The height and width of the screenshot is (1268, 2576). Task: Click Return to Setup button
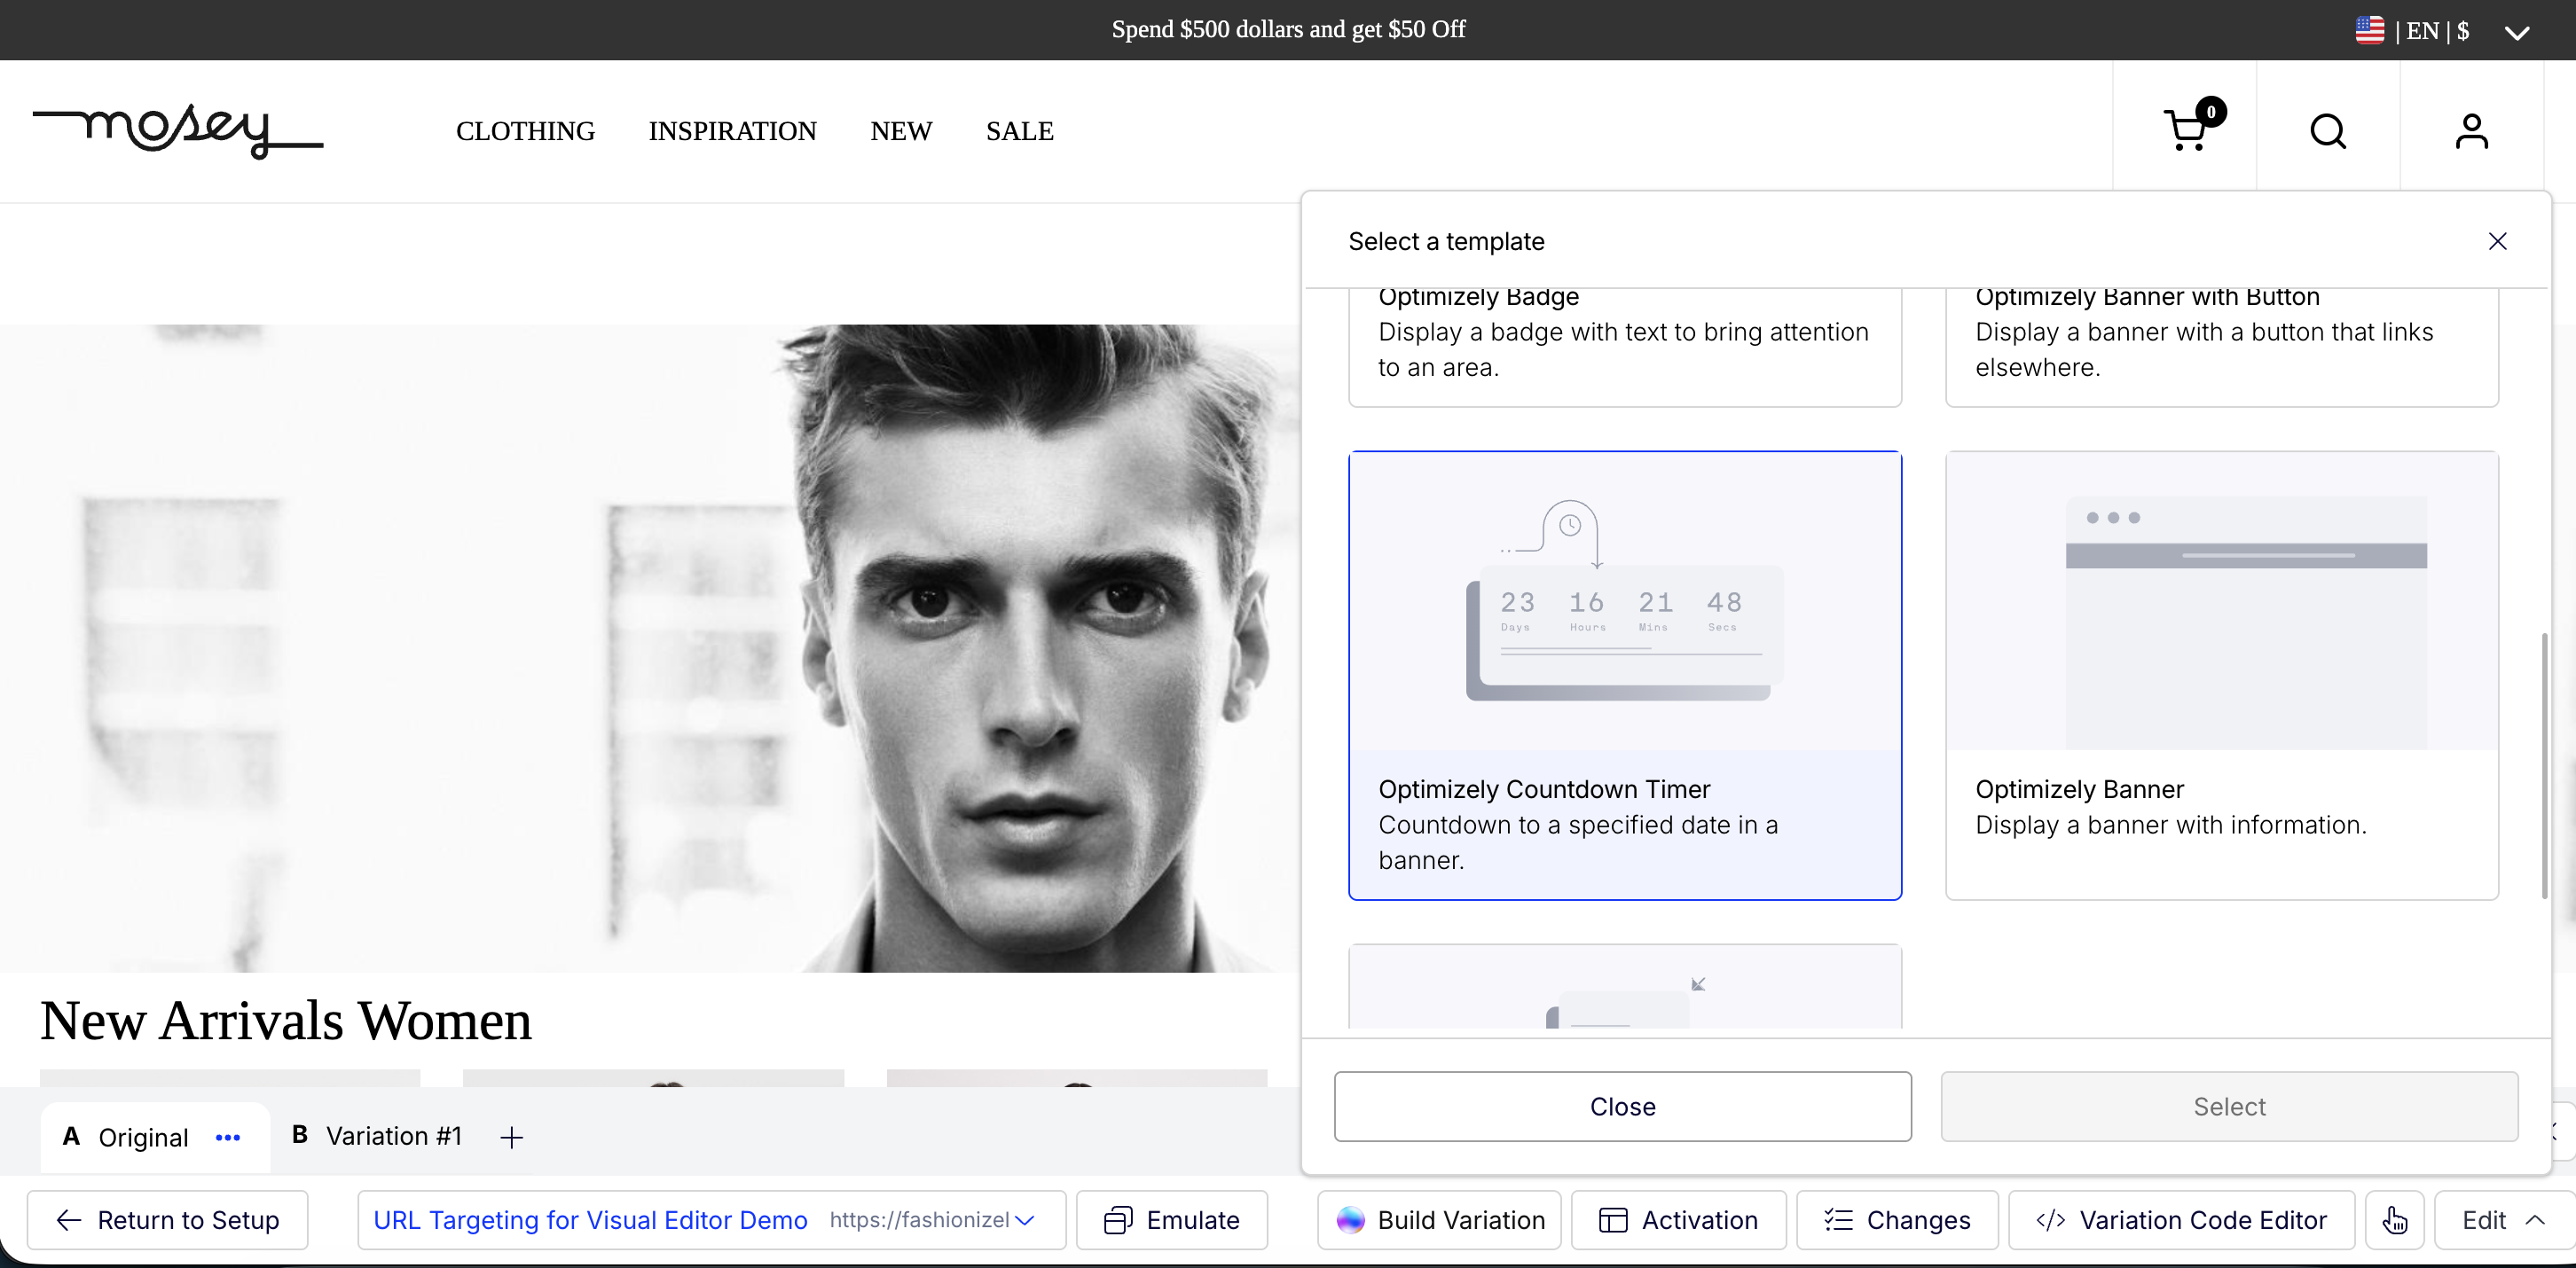[168, 1219]
